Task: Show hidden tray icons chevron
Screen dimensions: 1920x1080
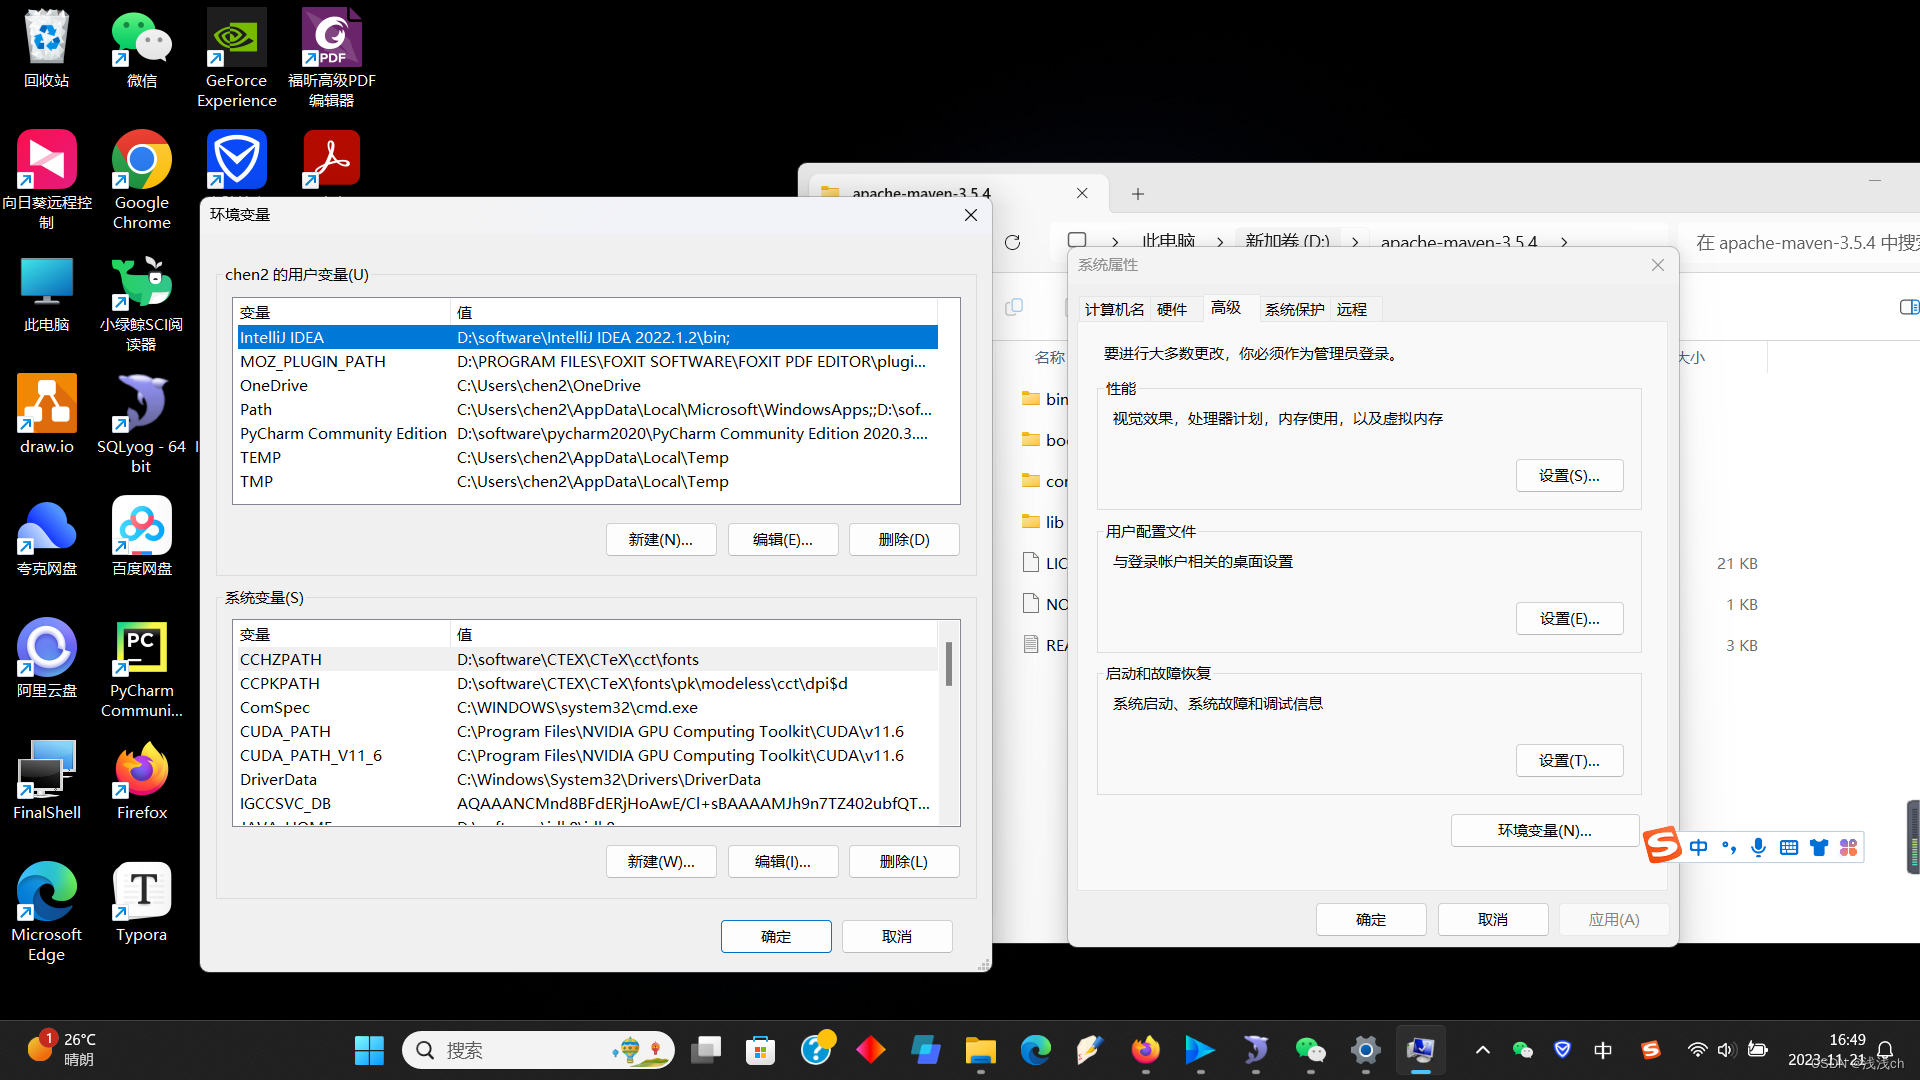Action: tap(1483, 1050)
